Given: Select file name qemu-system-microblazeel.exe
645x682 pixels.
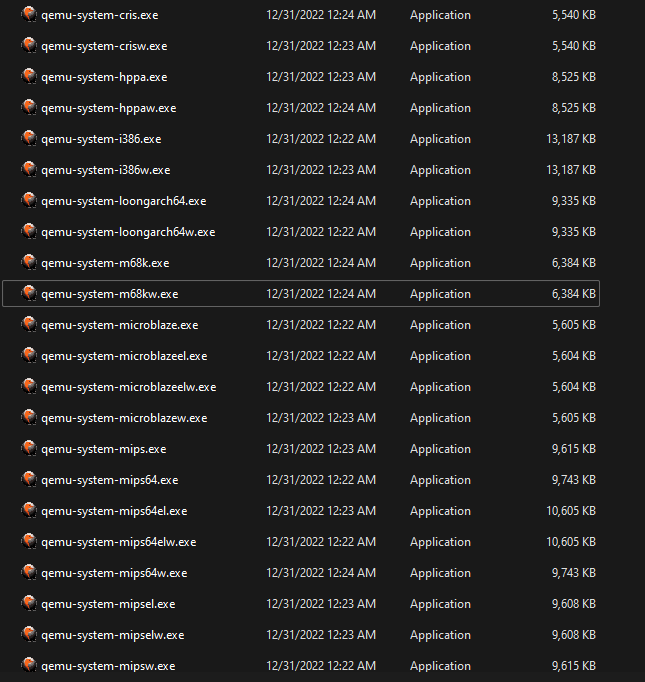Looking at the screenshot, I should tap(124, 356).
